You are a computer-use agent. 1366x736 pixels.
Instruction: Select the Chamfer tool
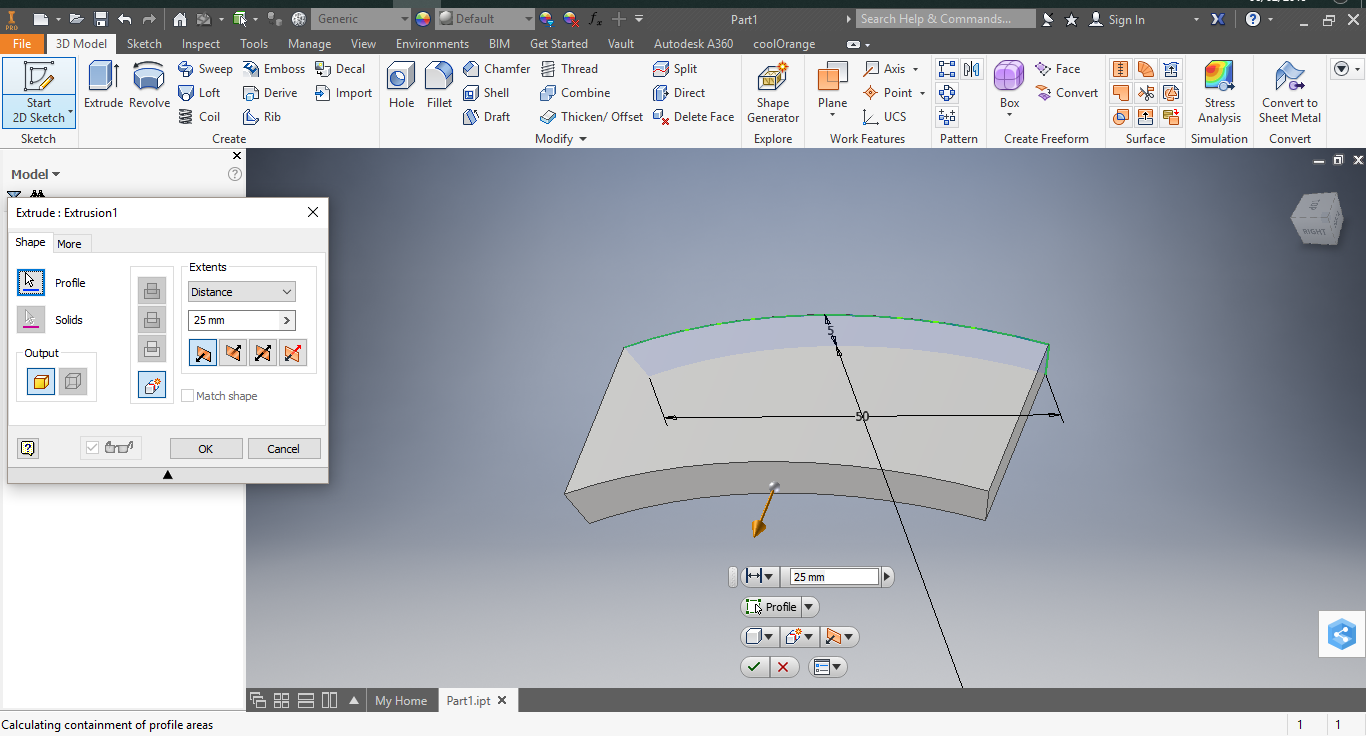[x=496, y=69]
